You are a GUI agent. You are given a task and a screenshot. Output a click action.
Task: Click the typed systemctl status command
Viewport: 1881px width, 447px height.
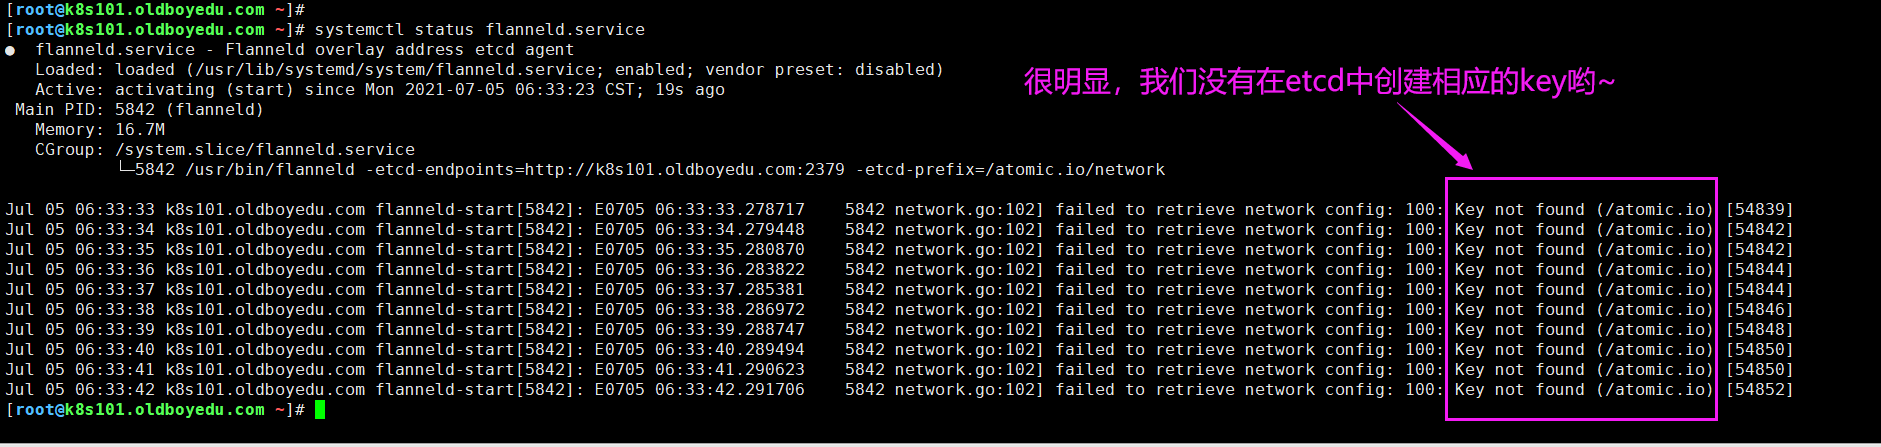tap(479, 30)
